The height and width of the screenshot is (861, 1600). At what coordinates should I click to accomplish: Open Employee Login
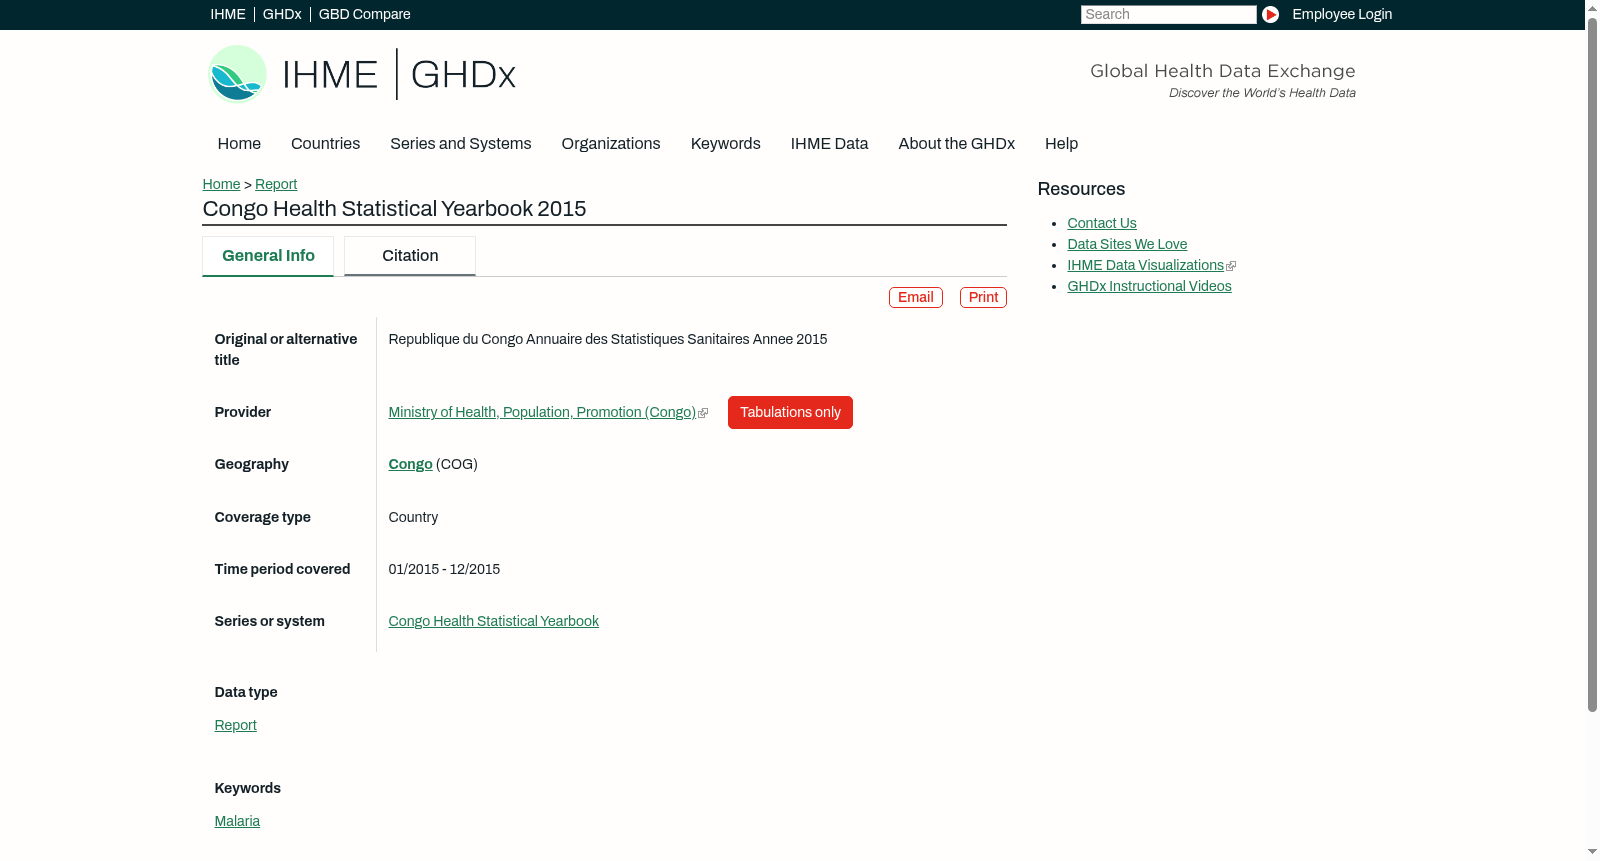[x=1342, y=14]
